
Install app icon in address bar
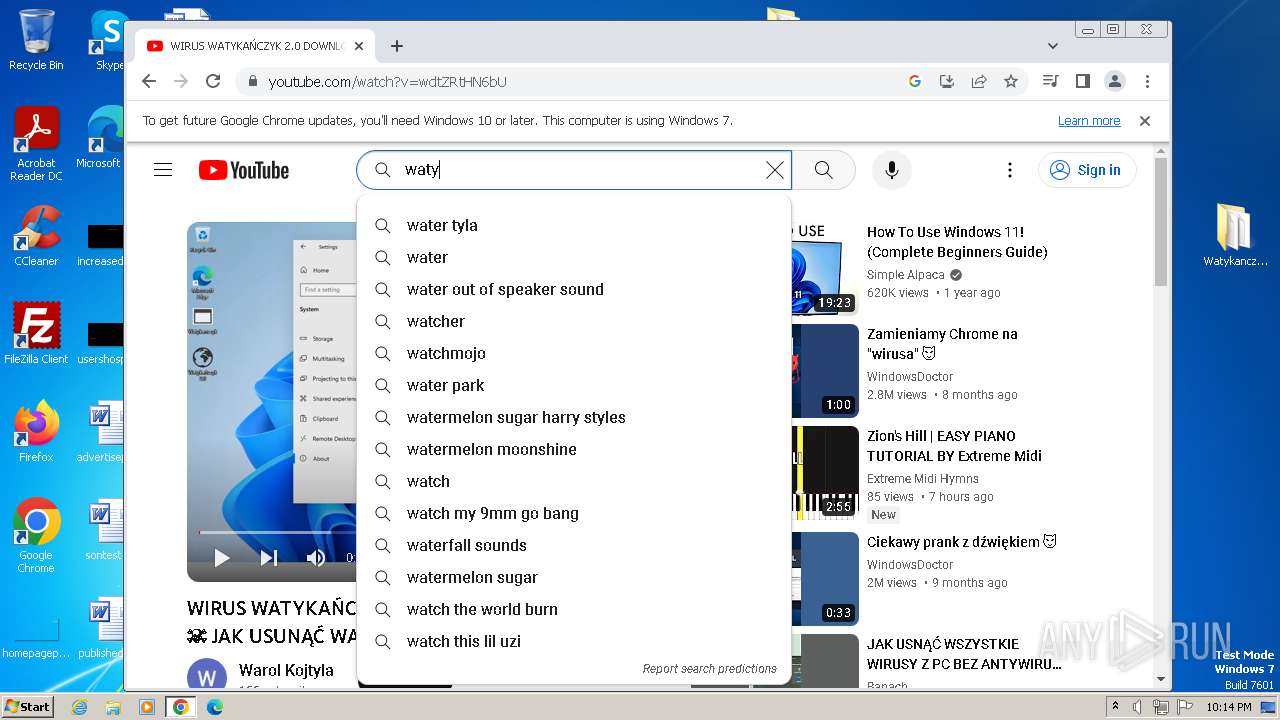pos(946,81)
